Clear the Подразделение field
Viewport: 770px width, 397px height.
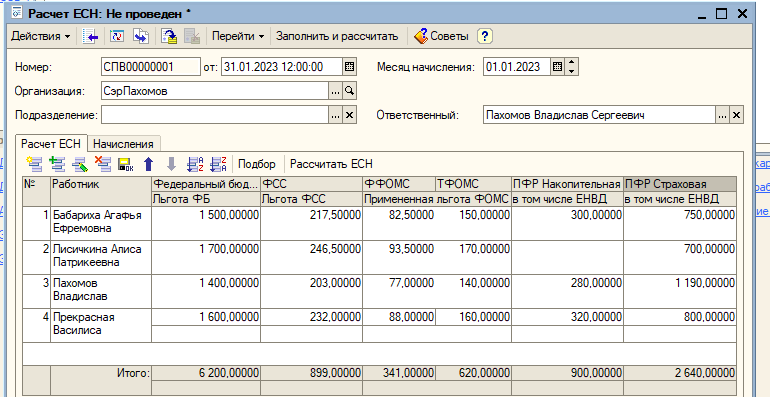349,115
